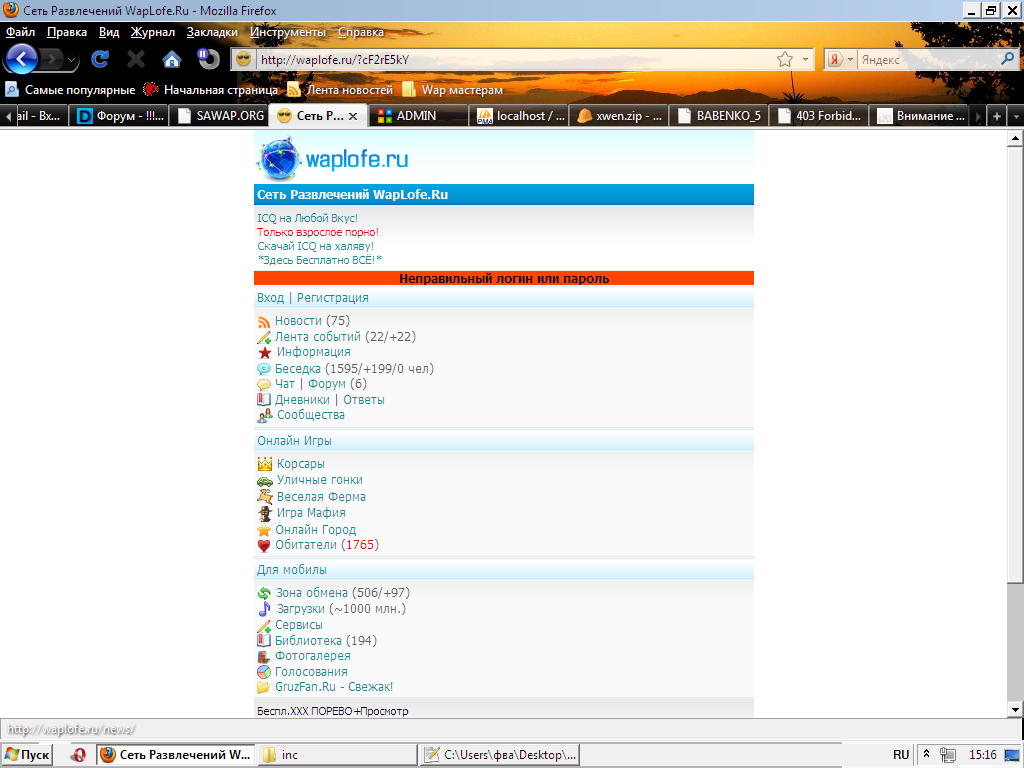Open the Ответы link
The height and width of the screenshot is (768, 1024).
point(364,400)
